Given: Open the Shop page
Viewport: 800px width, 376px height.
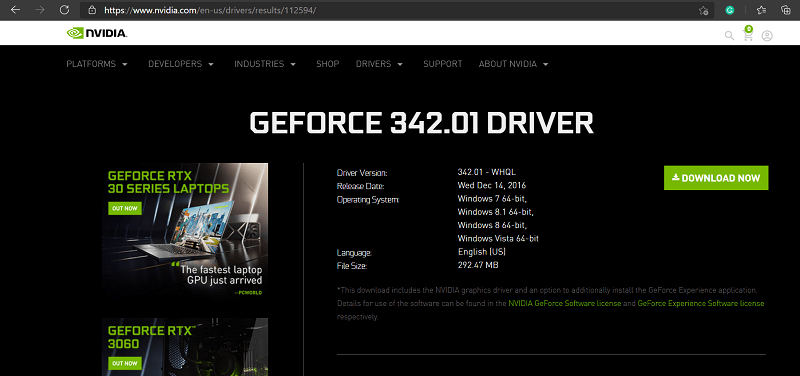Looking at the screenshot, I should pyautogui.click(x=328, y=64).
